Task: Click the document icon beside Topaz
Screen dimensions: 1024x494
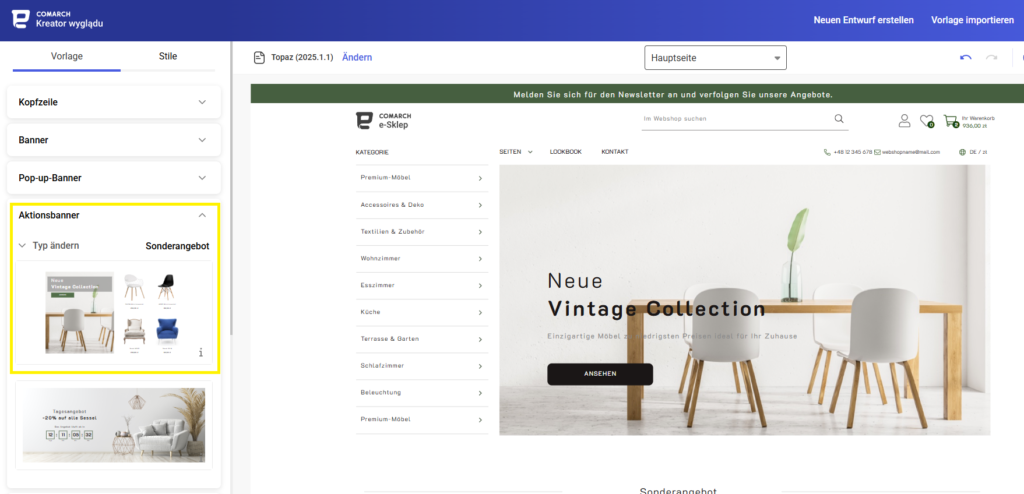Action: [259, 58]
